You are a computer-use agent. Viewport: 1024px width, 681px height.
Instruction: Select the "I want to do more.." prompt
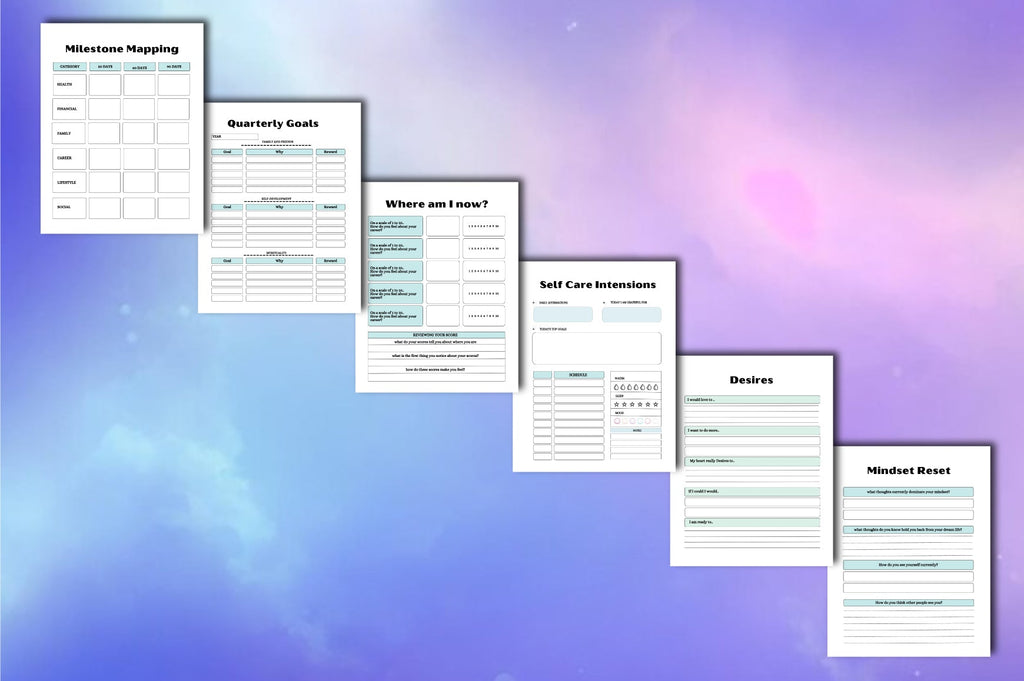(752, 430)
